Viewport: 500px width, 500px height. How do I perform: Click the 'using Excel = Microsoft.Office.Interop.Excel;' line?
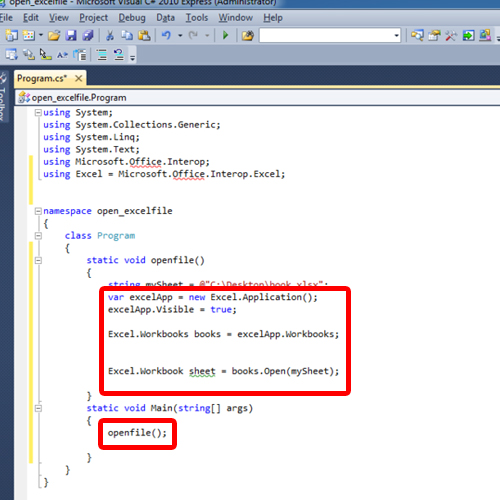164,174
